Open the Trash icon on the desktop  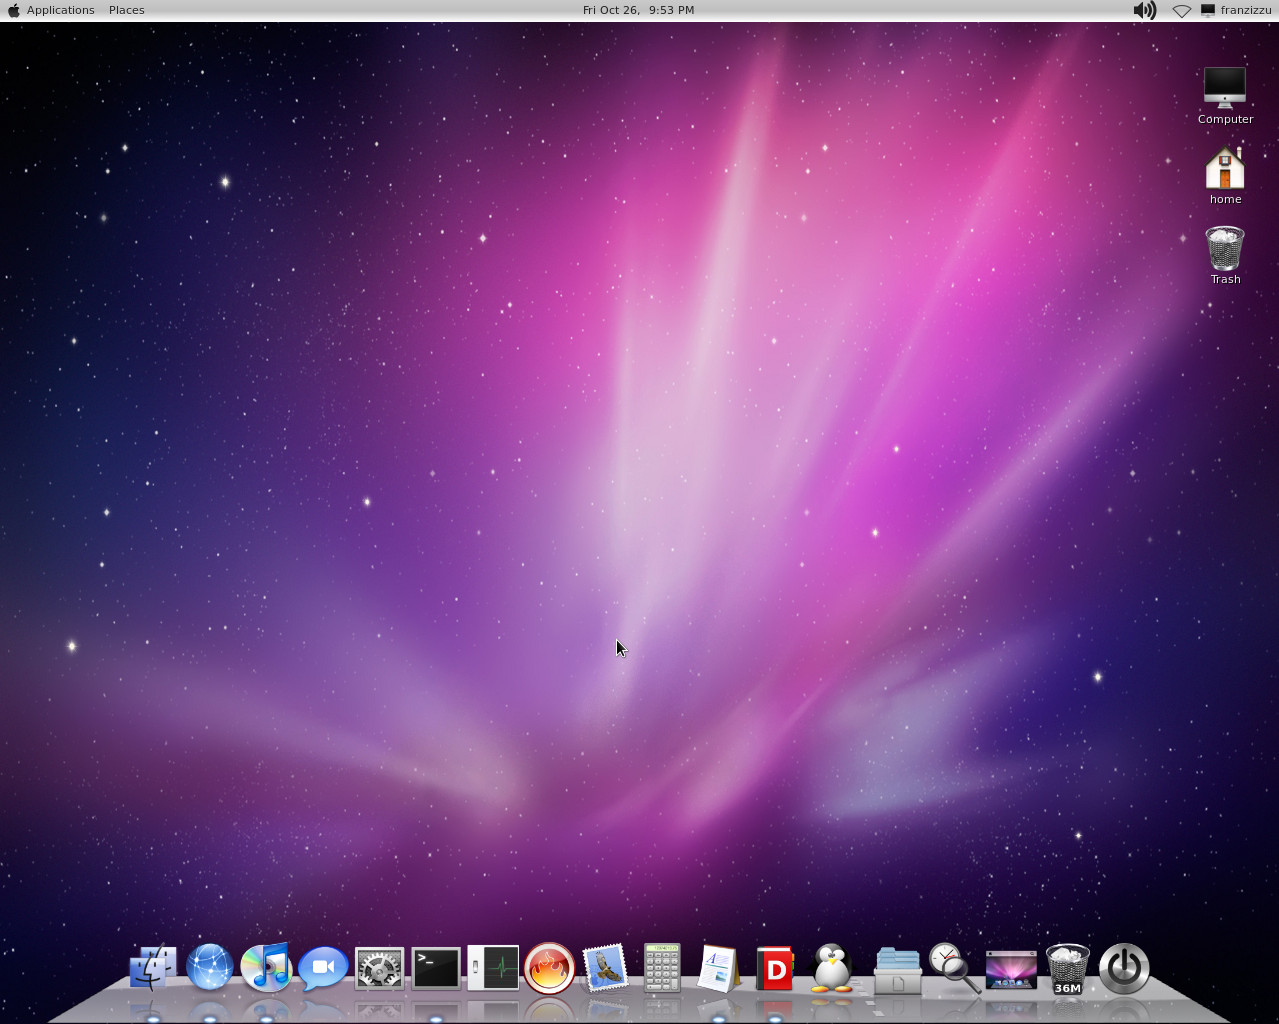coord(1225,256)
